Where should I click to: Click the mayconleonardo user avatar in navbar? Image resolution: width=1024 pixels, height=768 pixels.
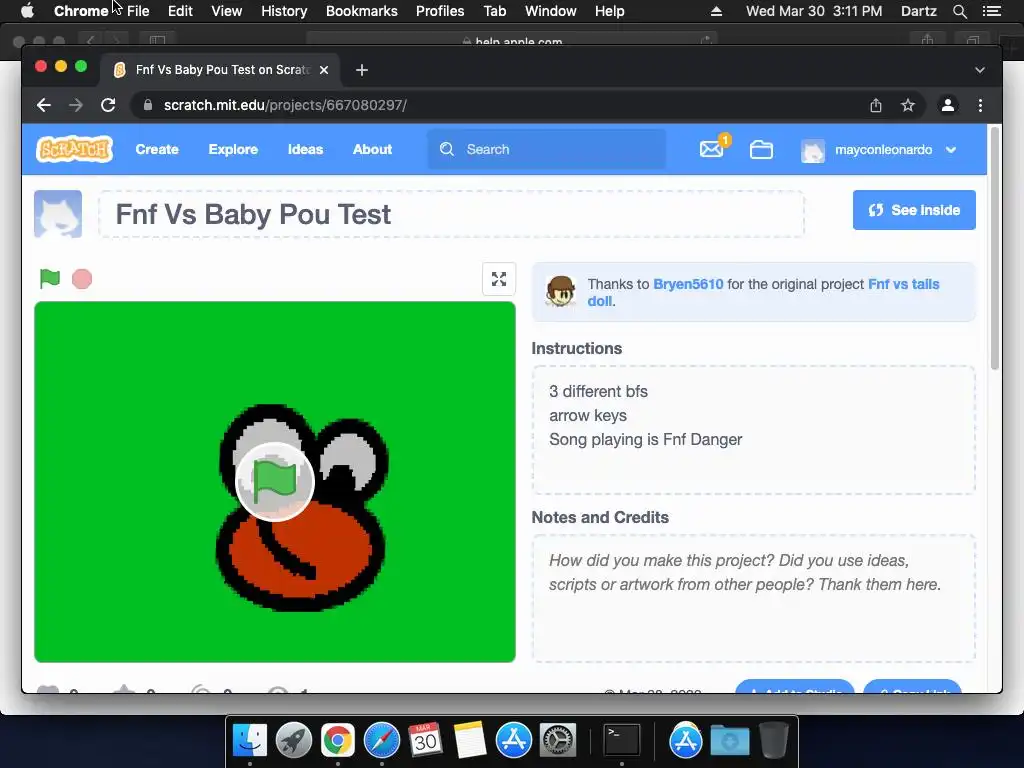point(812,150)
